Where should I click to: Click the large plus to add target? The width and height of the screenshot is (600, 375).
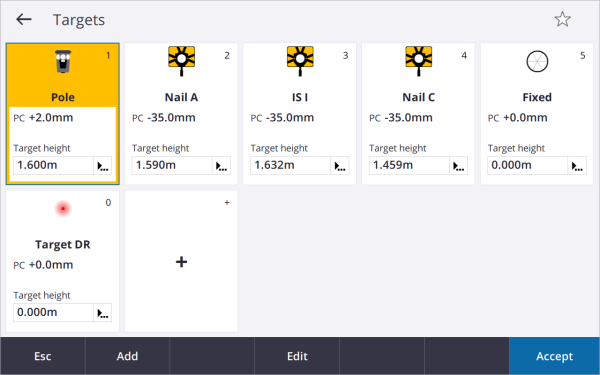coord(181,262)
